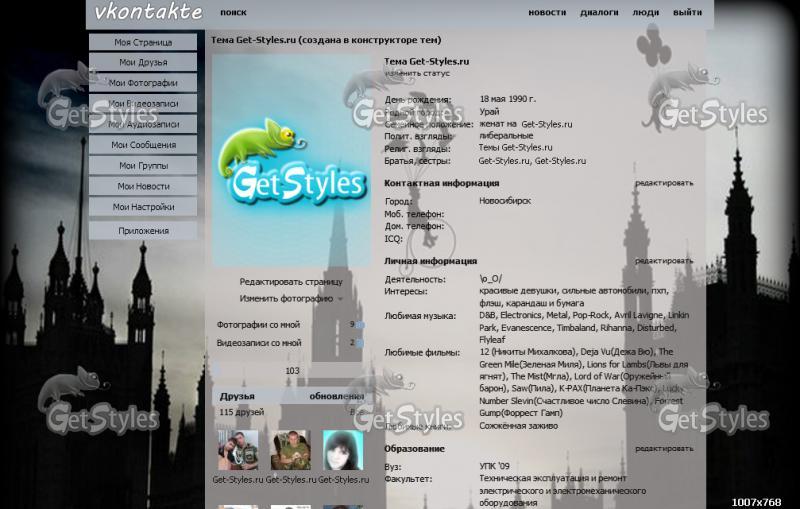Click редактировать next to Образование
Viewport: 800px width, 509px height.
664,448
